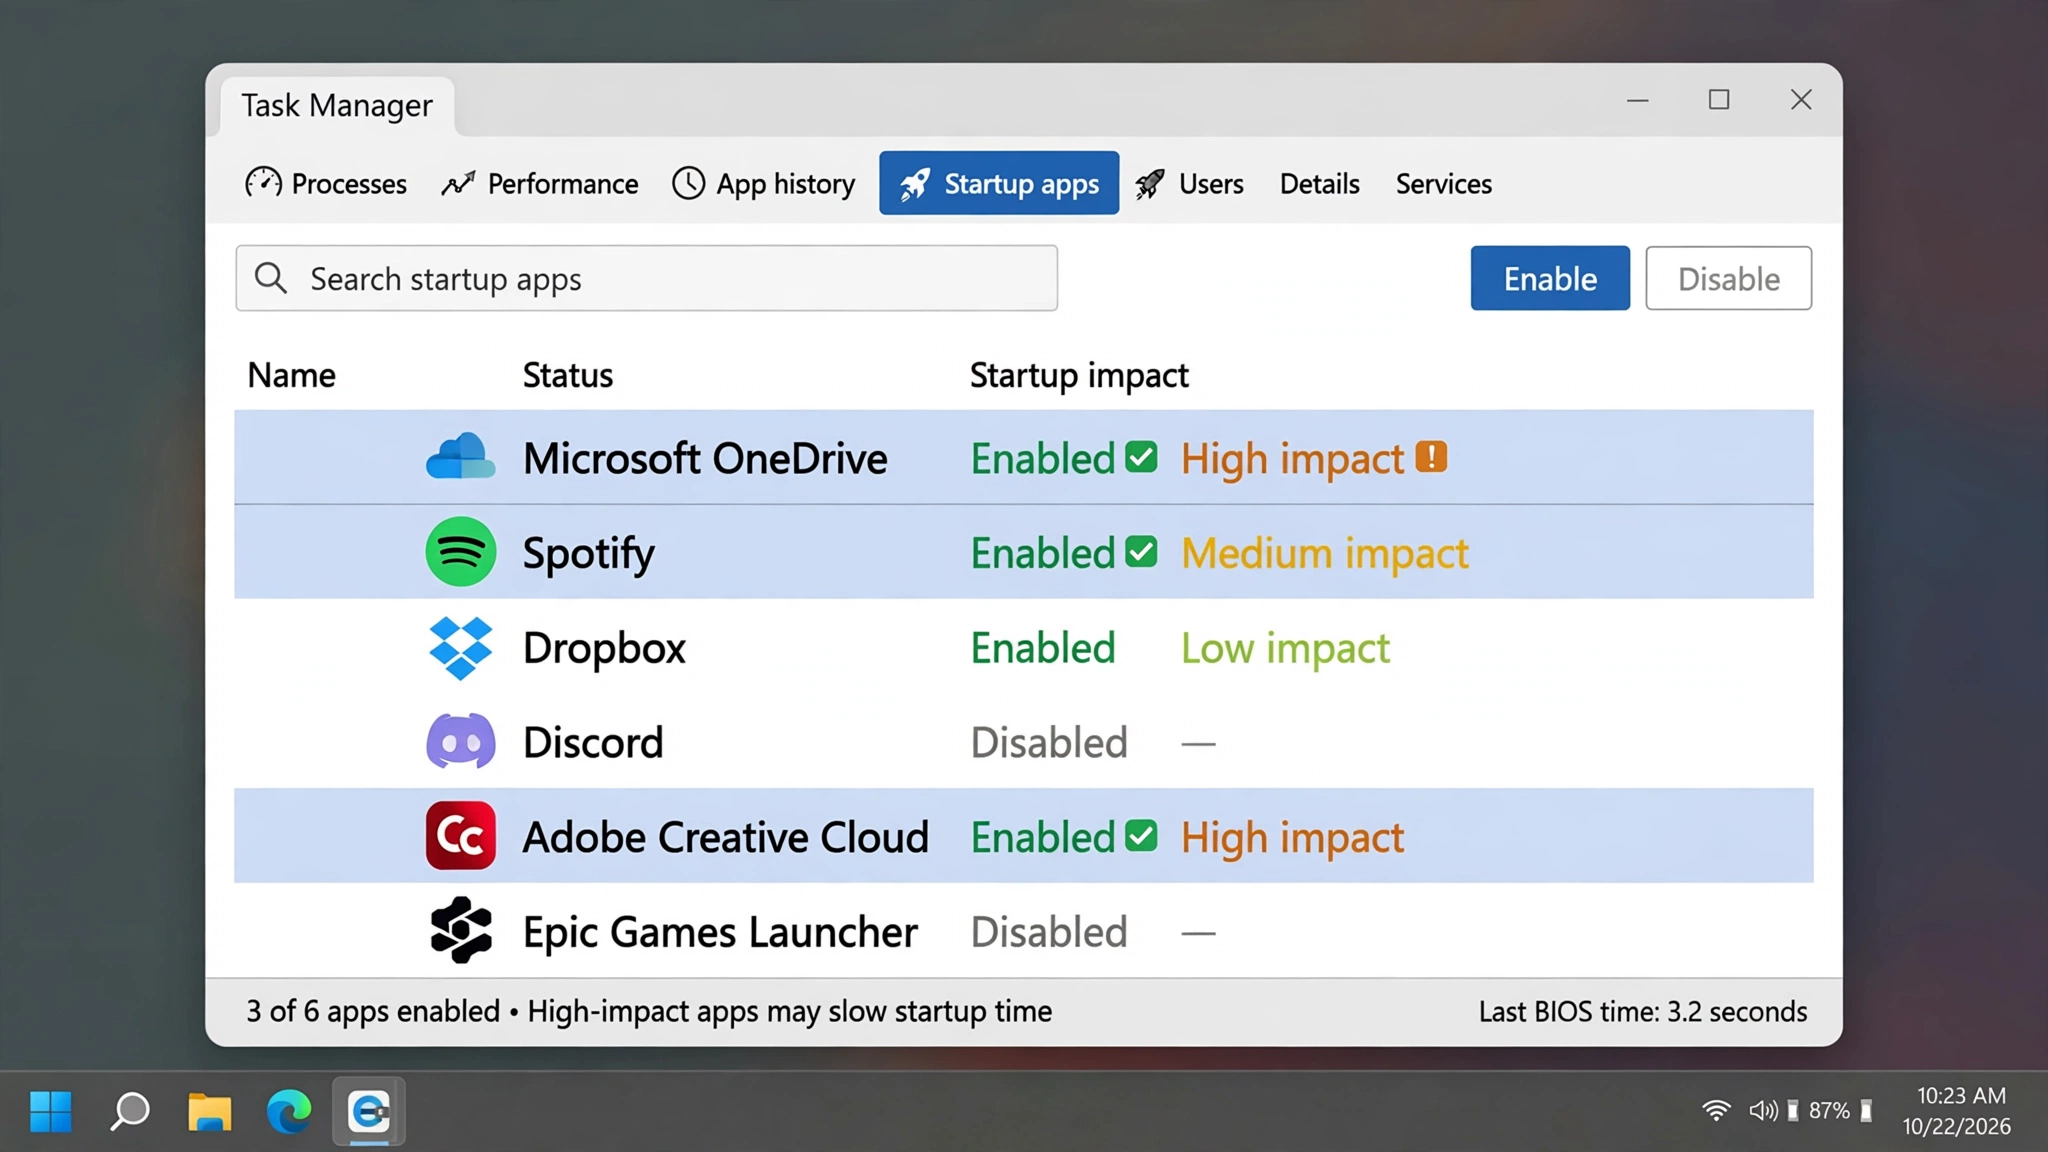Viewport: 2048px width, 1152px height.
Task: Click the Search startup apps field
Action: (646, 278)
